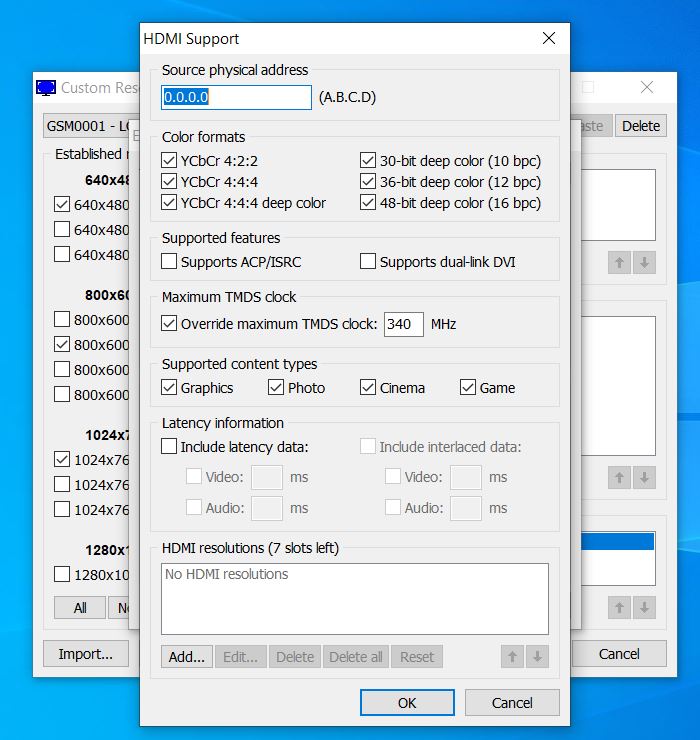
Task: Toggle Override maximum TMDS clock checkbox
Action: (x=169, y=324)
